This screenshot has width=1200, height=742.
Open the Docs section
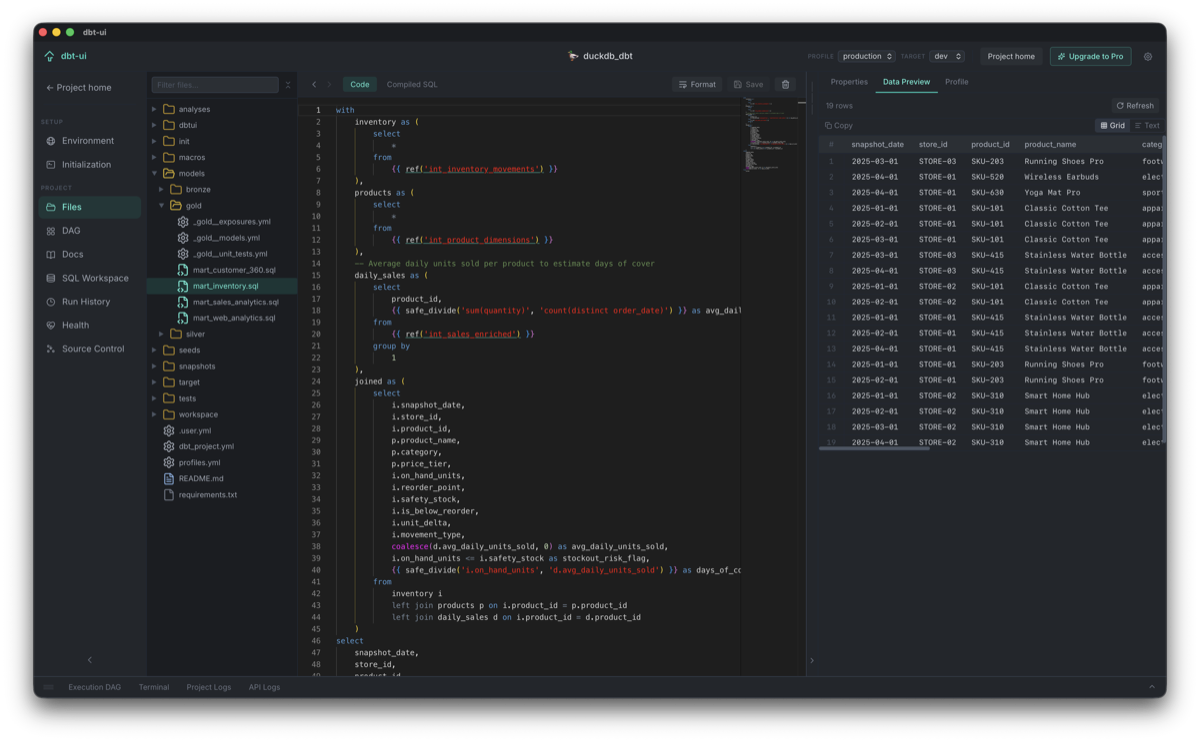click(x=90, y=255)
